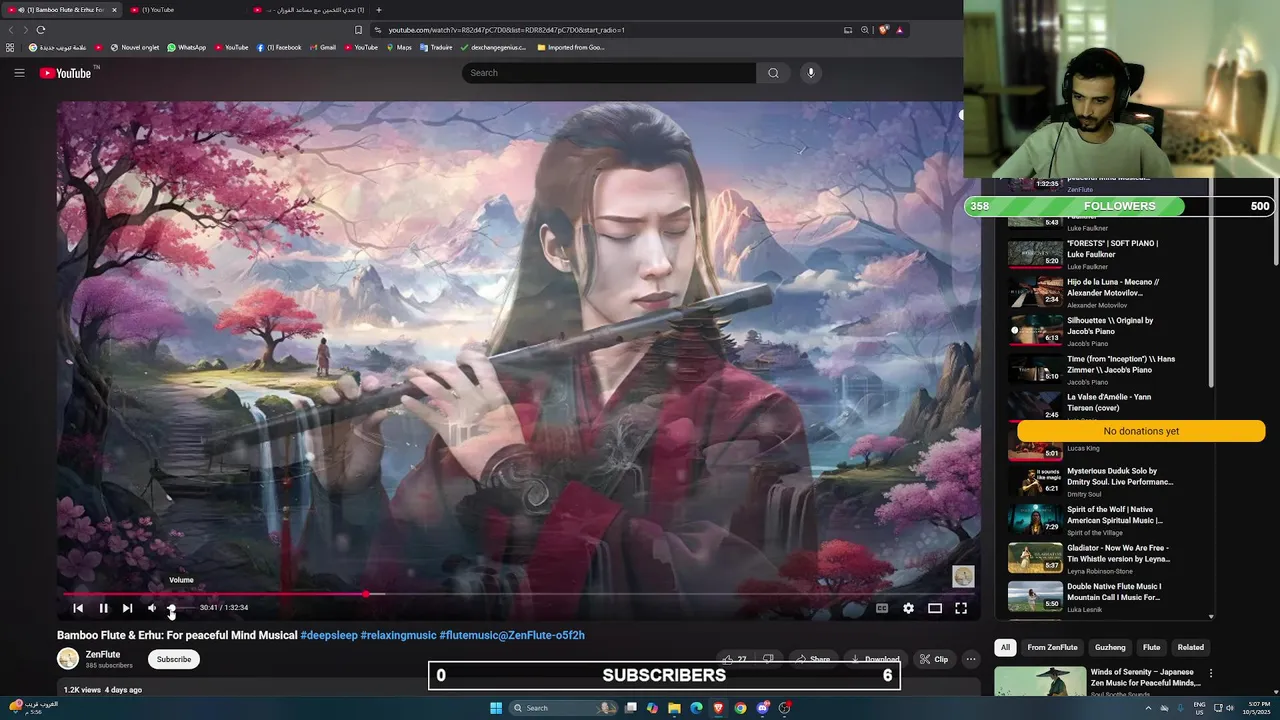
Task: Click in the YouTube search field
Action: tap(609, 73)
